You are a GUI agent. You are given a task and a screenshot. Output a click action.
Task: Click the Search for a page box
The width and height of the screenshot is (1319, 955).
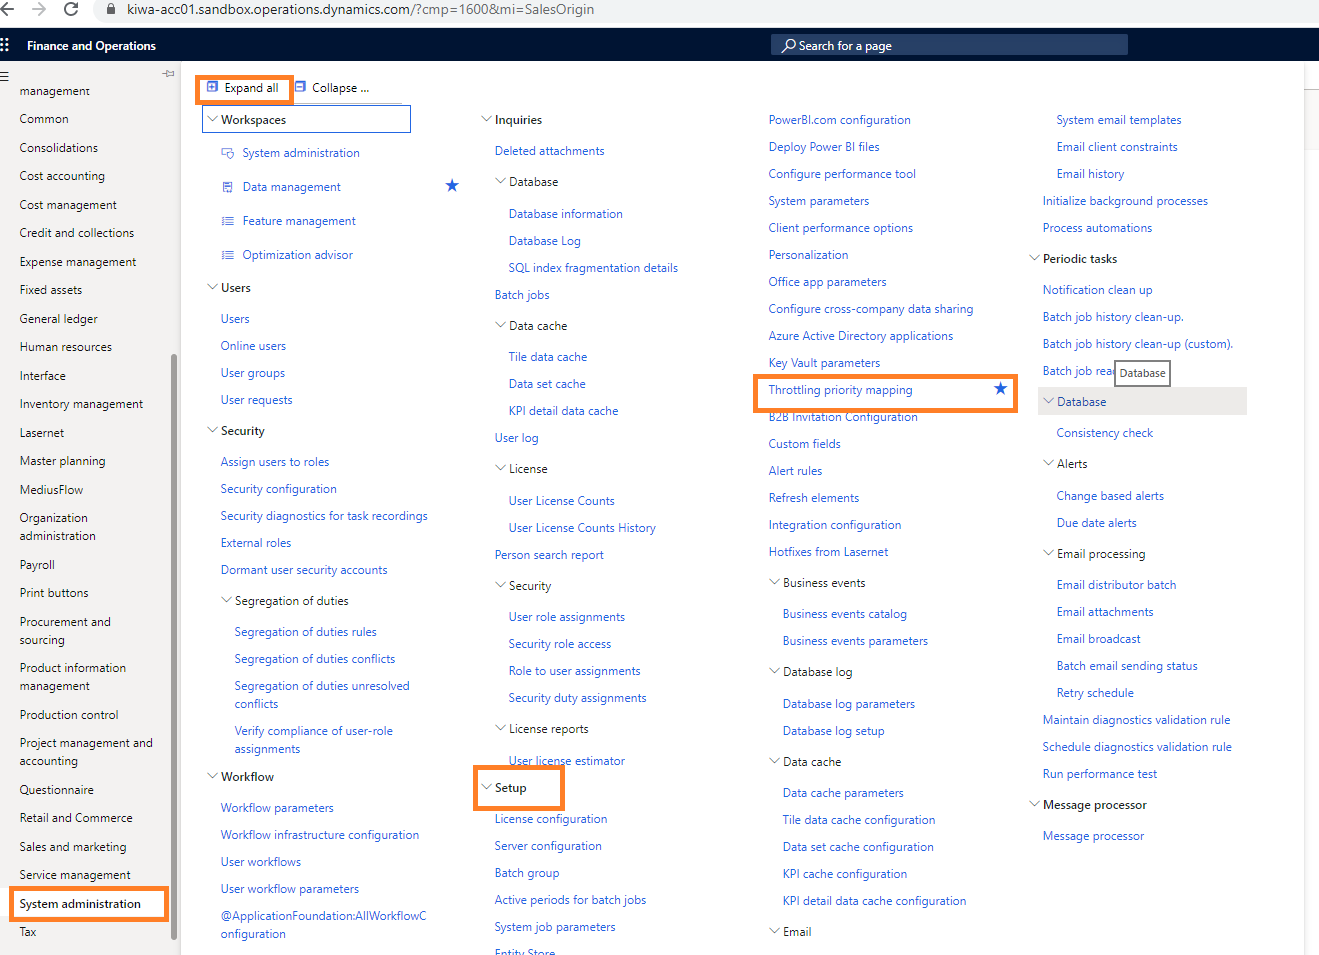[x=948, y=45]
